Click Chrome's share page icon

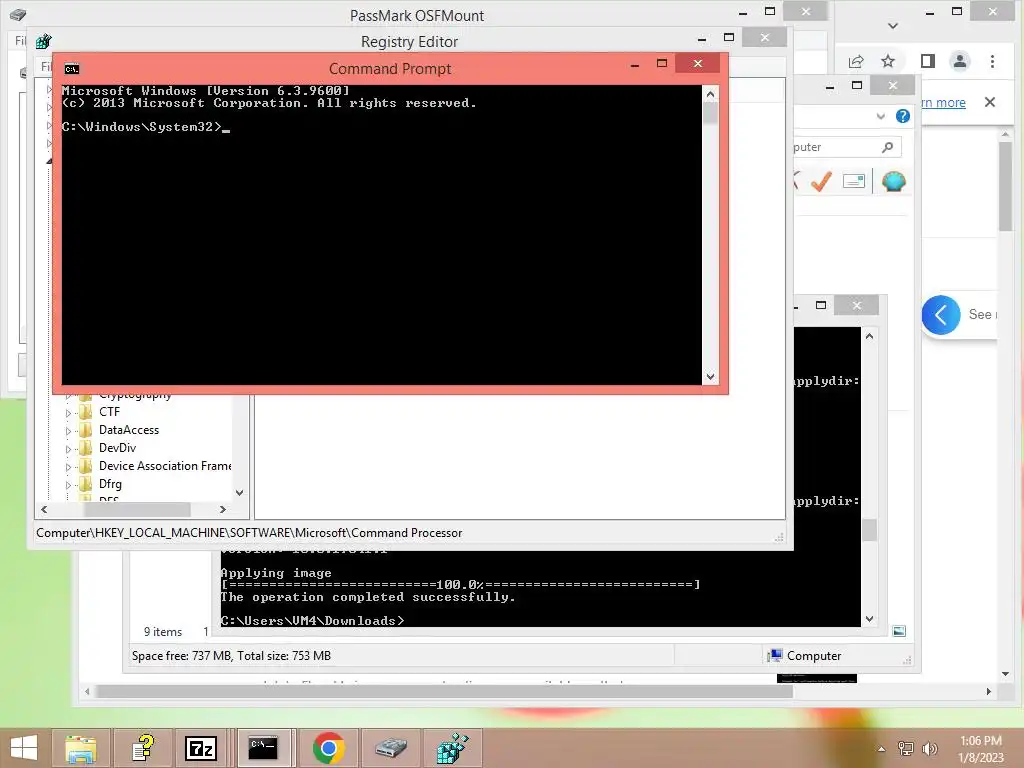coord(856,61)
